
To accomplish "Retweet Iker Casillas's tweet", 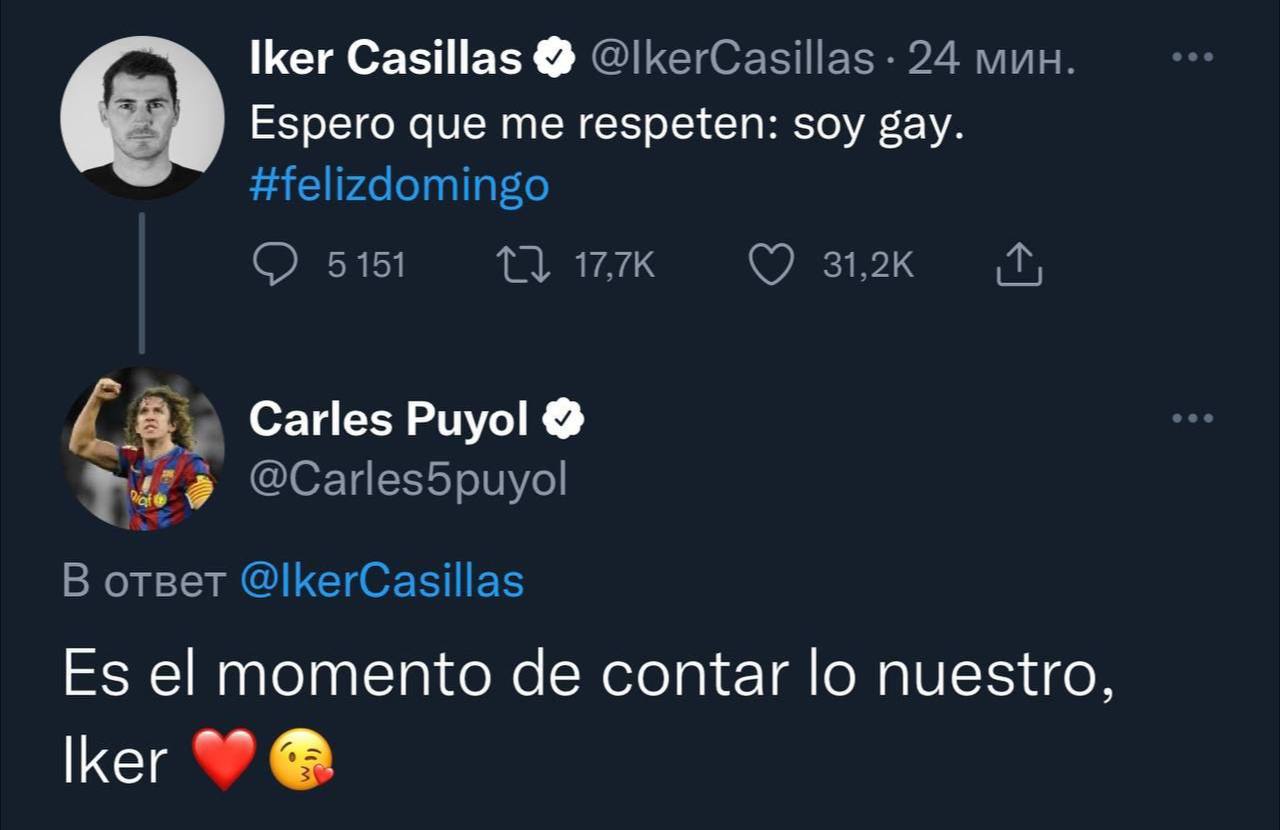I will pos(523,265).
